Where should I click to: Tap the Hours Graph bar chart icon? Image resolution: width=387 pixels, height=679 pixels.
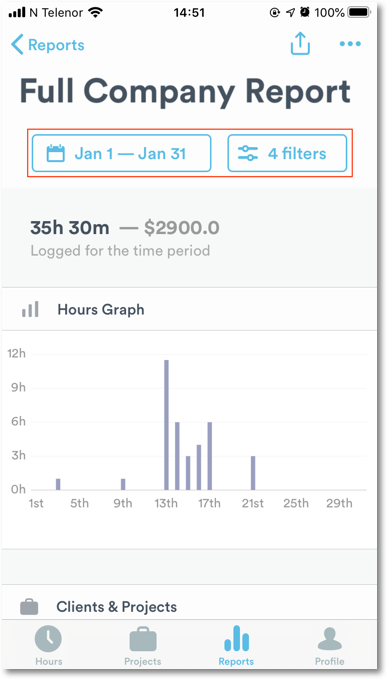point(30,309)
